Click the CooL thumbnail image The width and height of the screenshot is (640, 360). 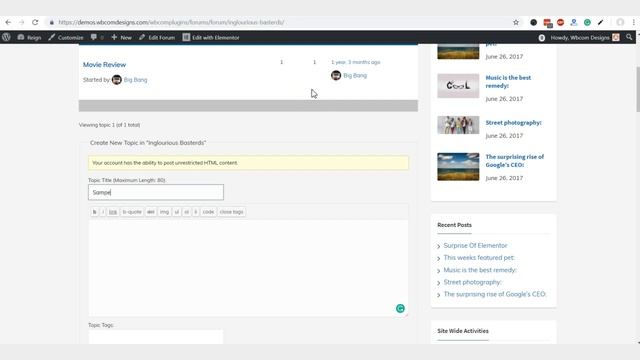[458, 86]
